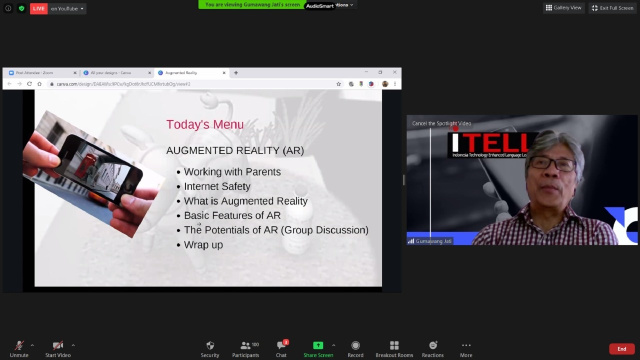640x360 pixels.
Task: Expand audio options arrow next to Unmute
Action: click(x=32, y=345)
